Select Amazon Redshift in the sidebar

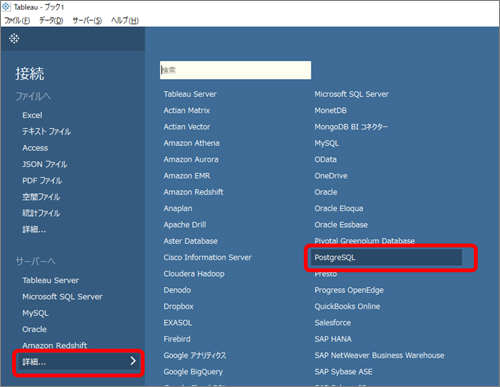tap(55, 345)
